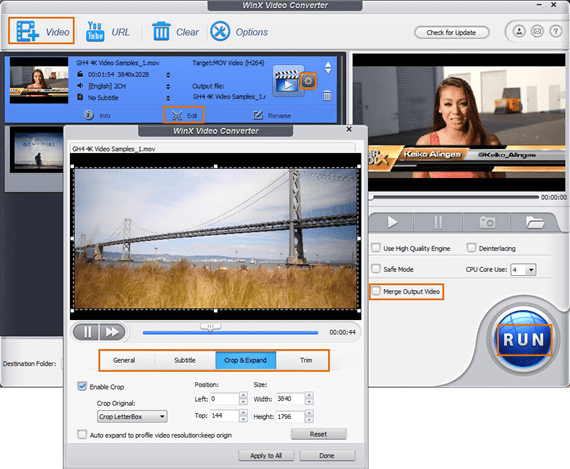570x469 pixels.
Task: Click the Check for Update button
Action: pyautogui.click(x=451, y=32)
